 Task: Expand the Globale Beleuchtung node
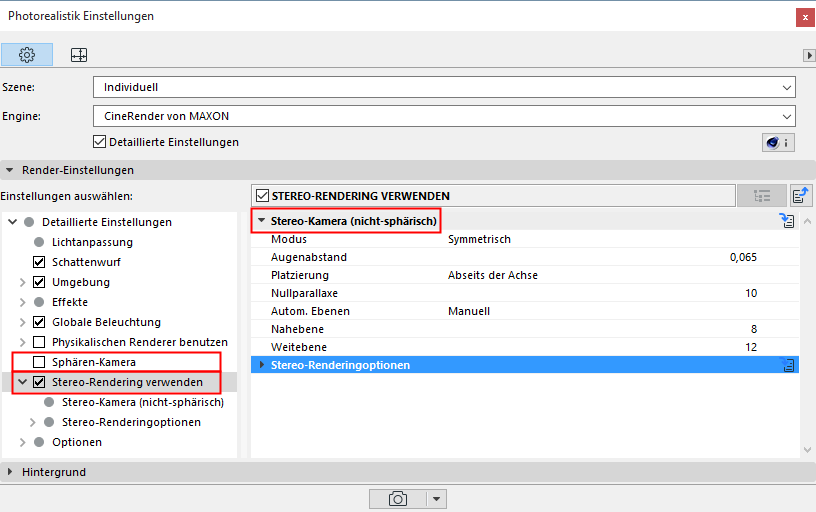click(22, 322)
